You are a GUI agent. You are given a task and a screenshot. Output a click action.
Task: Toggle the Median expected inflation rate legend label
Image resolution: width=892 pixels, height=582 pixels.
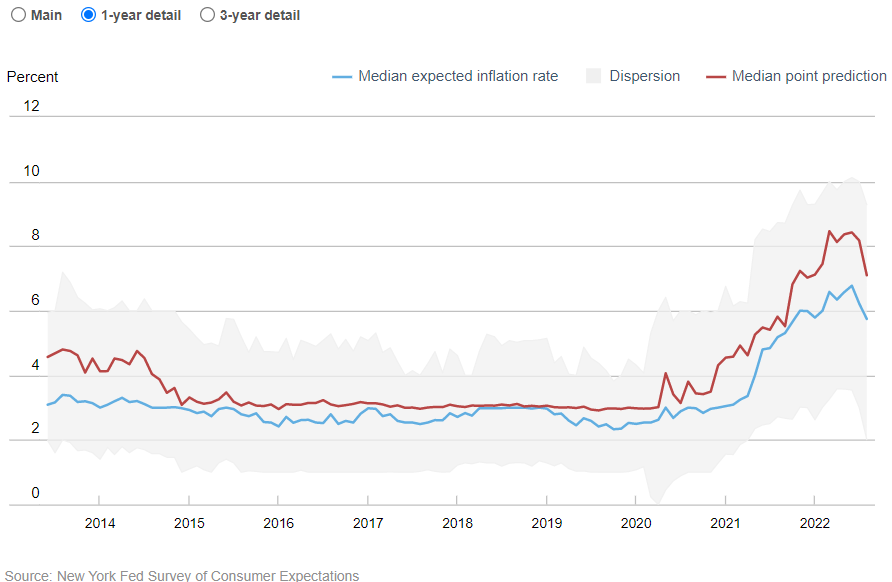pos(458,76)
